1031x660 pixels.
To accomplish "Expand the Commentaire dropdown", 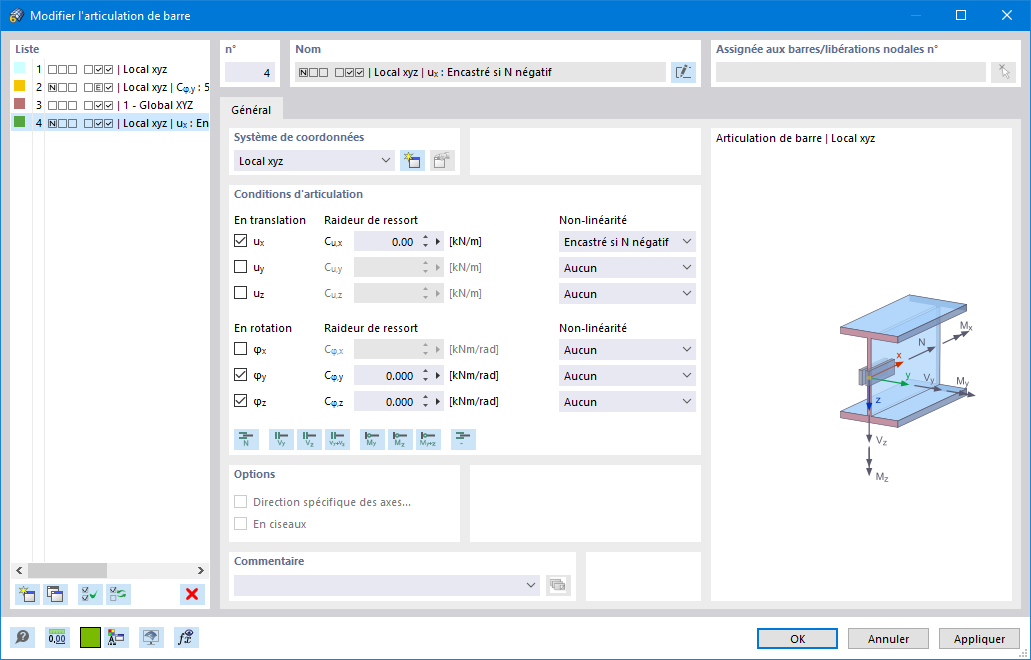I will (x=531, y=585).
